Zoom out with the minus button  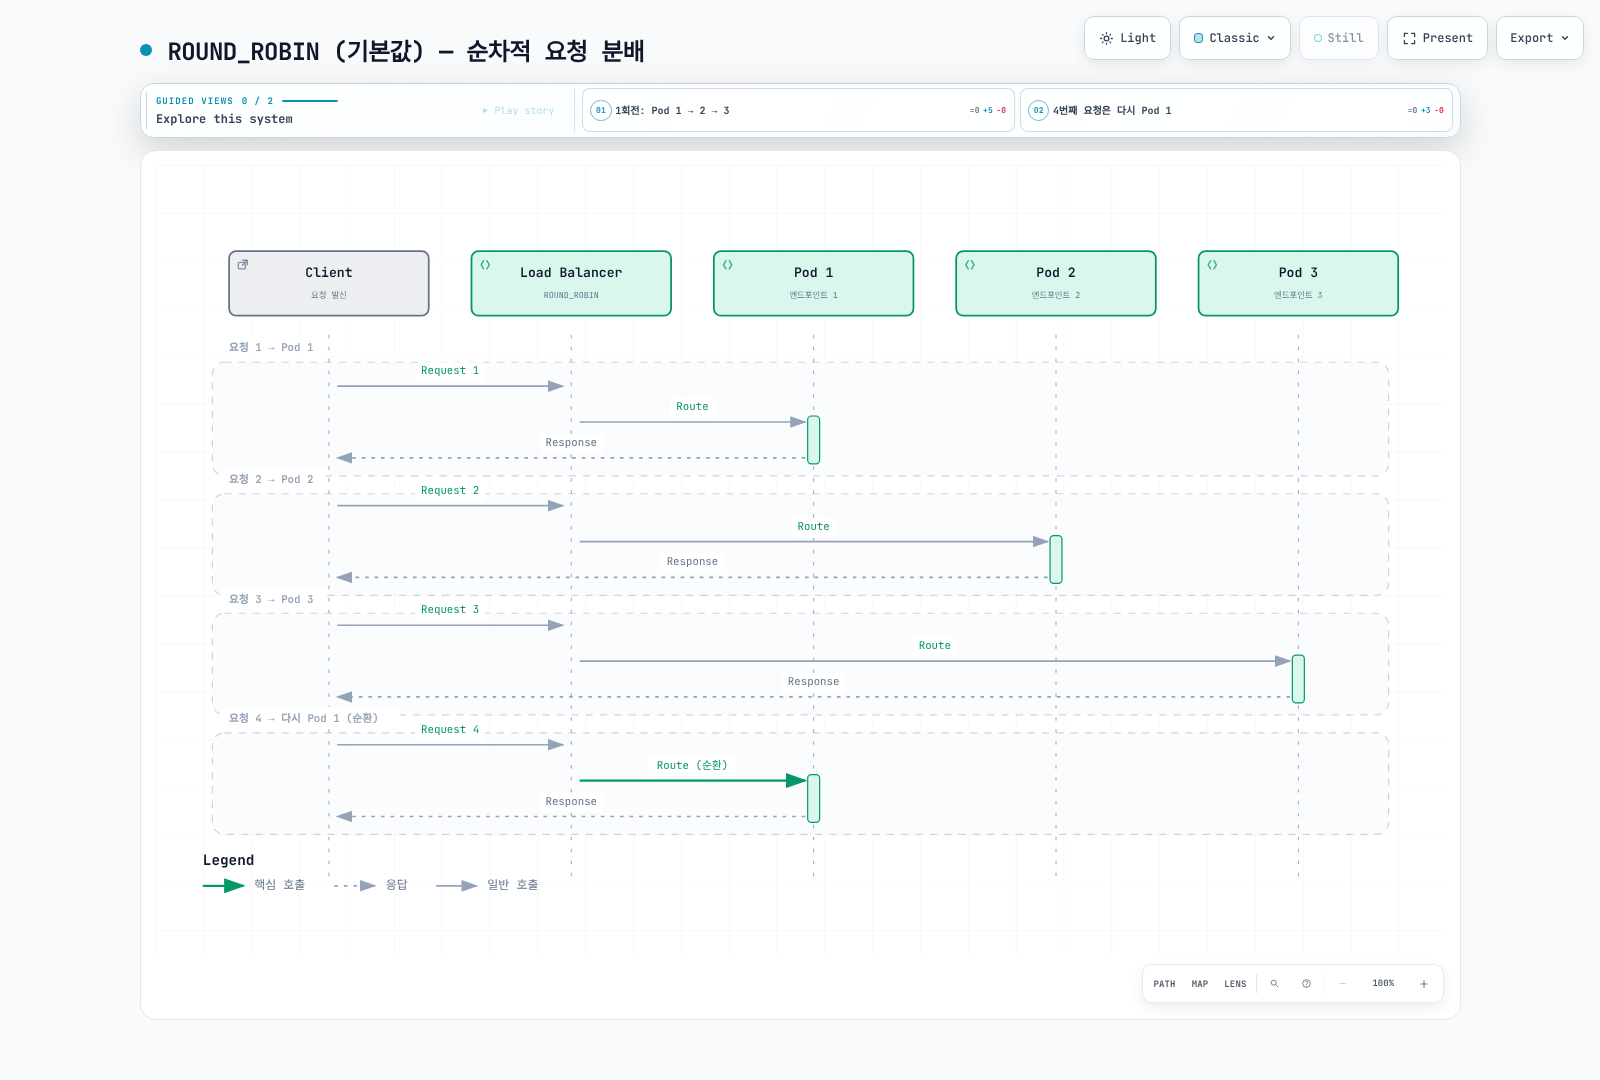tap(1342, 984)
